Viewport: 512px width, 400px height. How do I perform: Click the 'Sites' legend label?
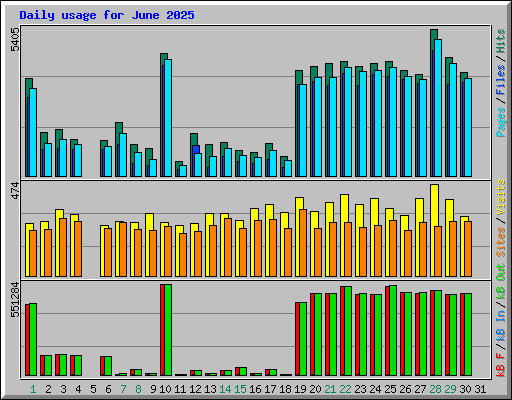[501, 242]
